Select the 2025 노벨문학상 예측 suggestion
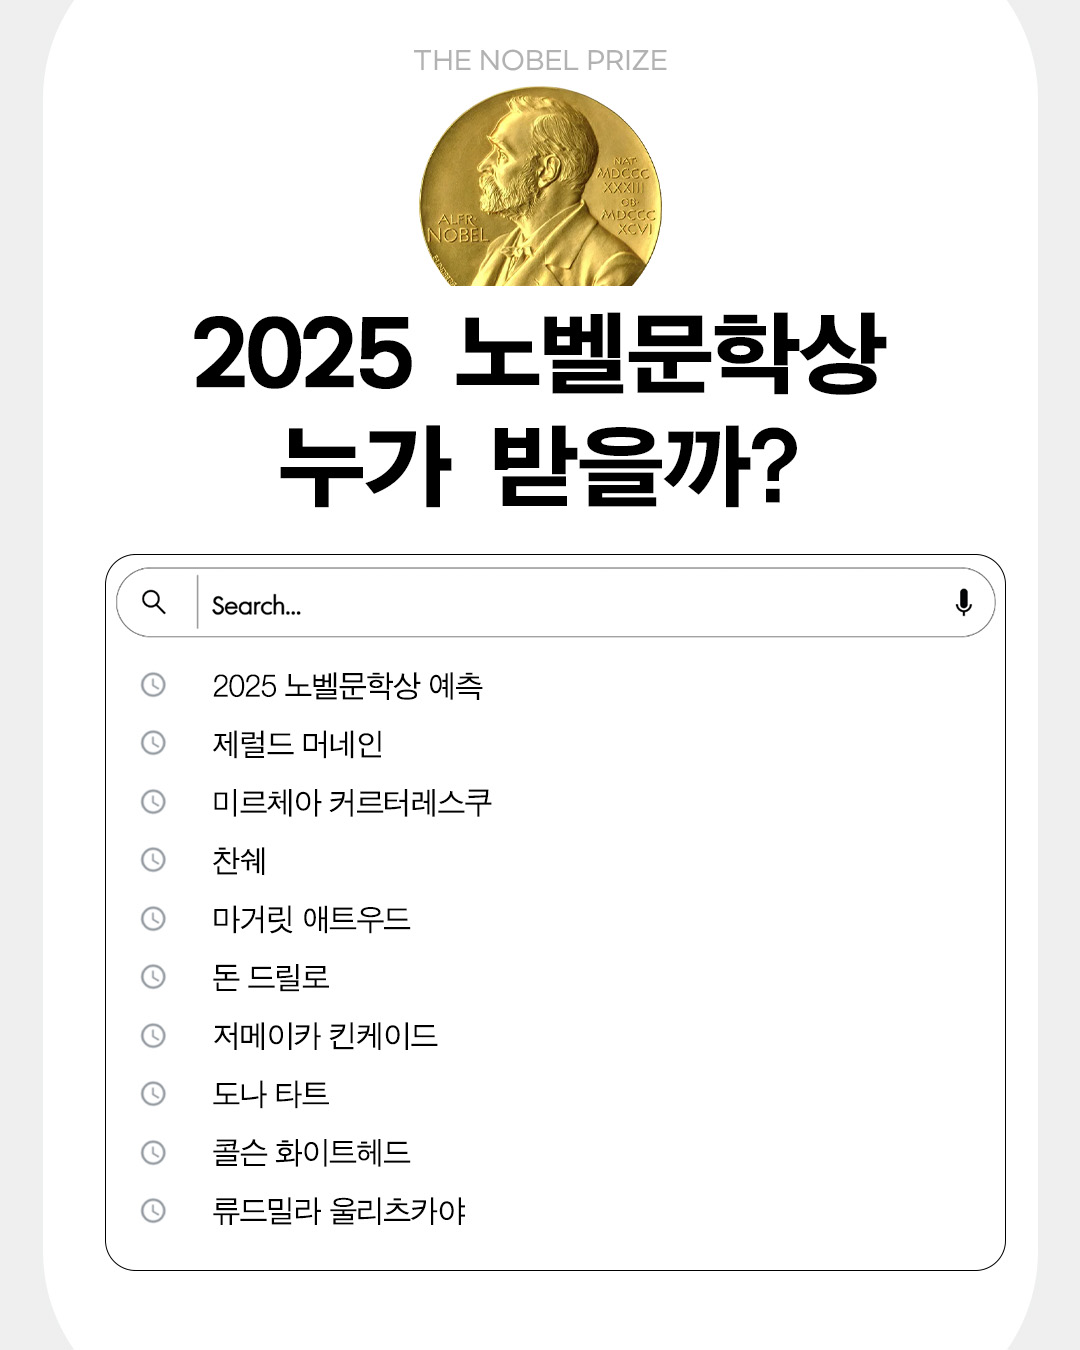The width and height of the screenshot is (1080, 1350). click(x=347, y=686)
